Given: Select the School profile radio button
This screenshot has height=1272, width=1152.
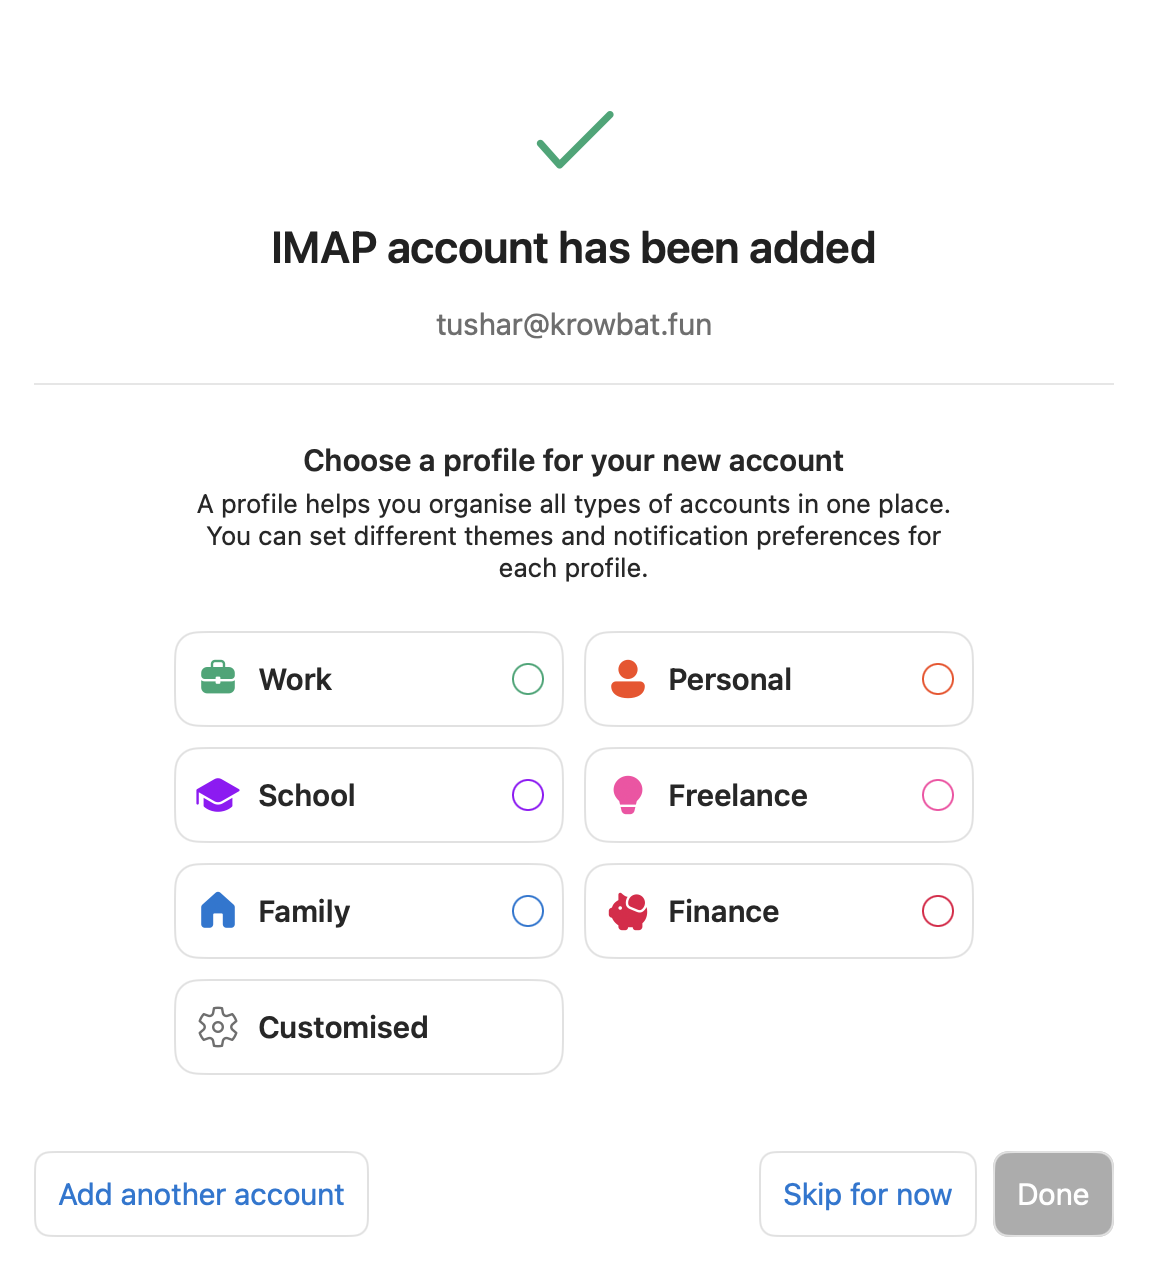Looking at the screenshot, I should pos(528,795).
